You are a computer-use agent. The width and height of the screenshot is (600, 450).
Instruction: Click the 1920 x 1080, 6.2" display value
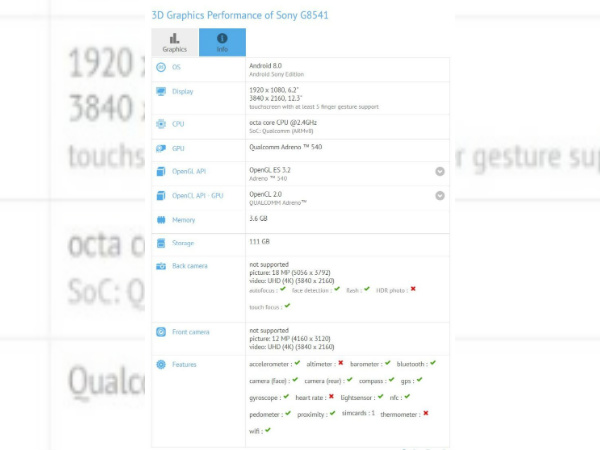(x=274, y=90)
